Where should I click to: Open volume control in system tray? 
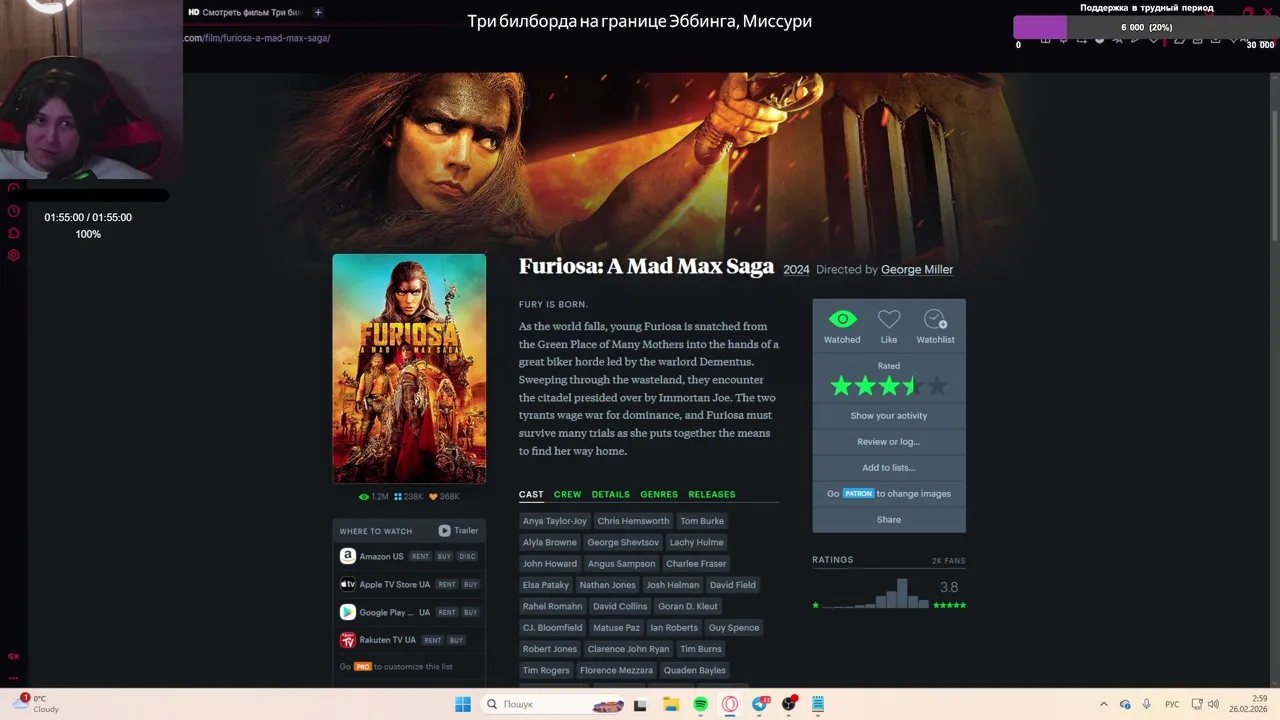click(1213, 704)
